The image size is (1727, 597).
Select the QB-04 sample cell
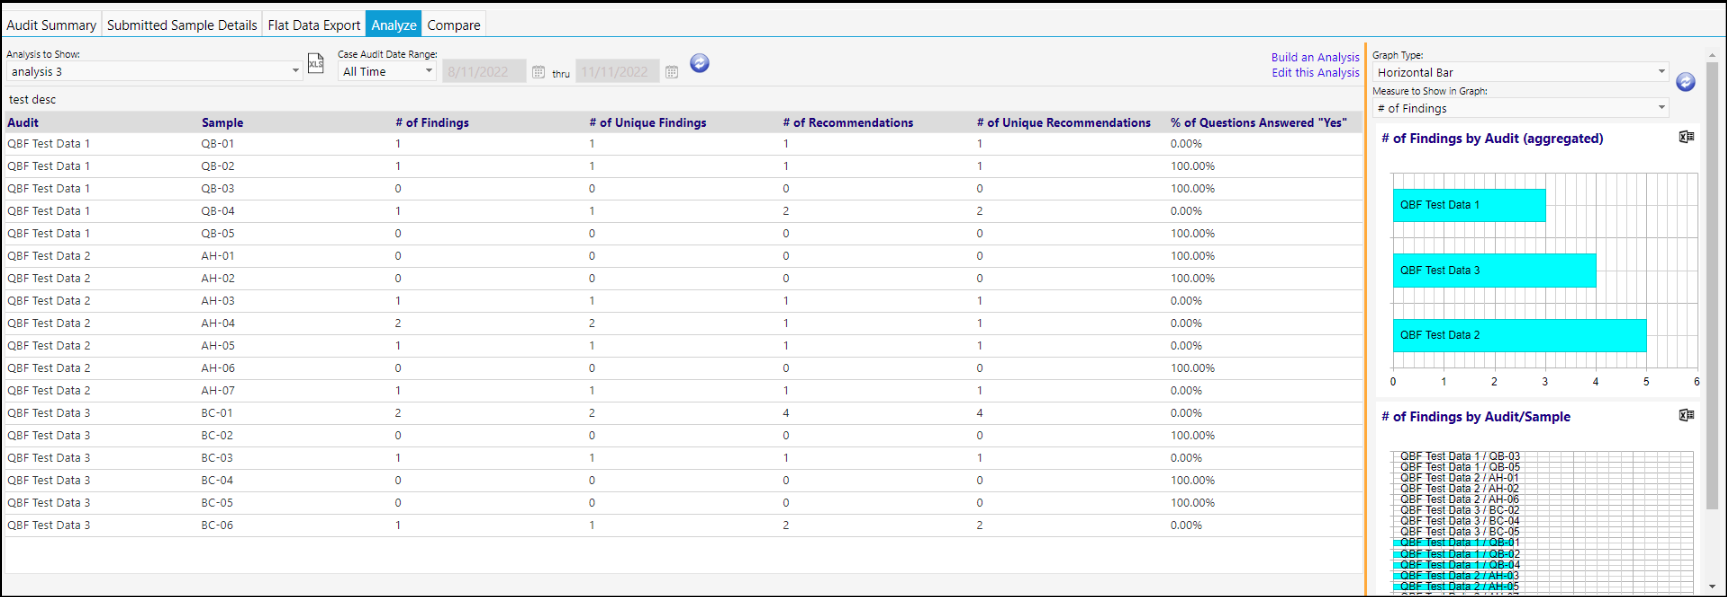(x=218, y=211)
